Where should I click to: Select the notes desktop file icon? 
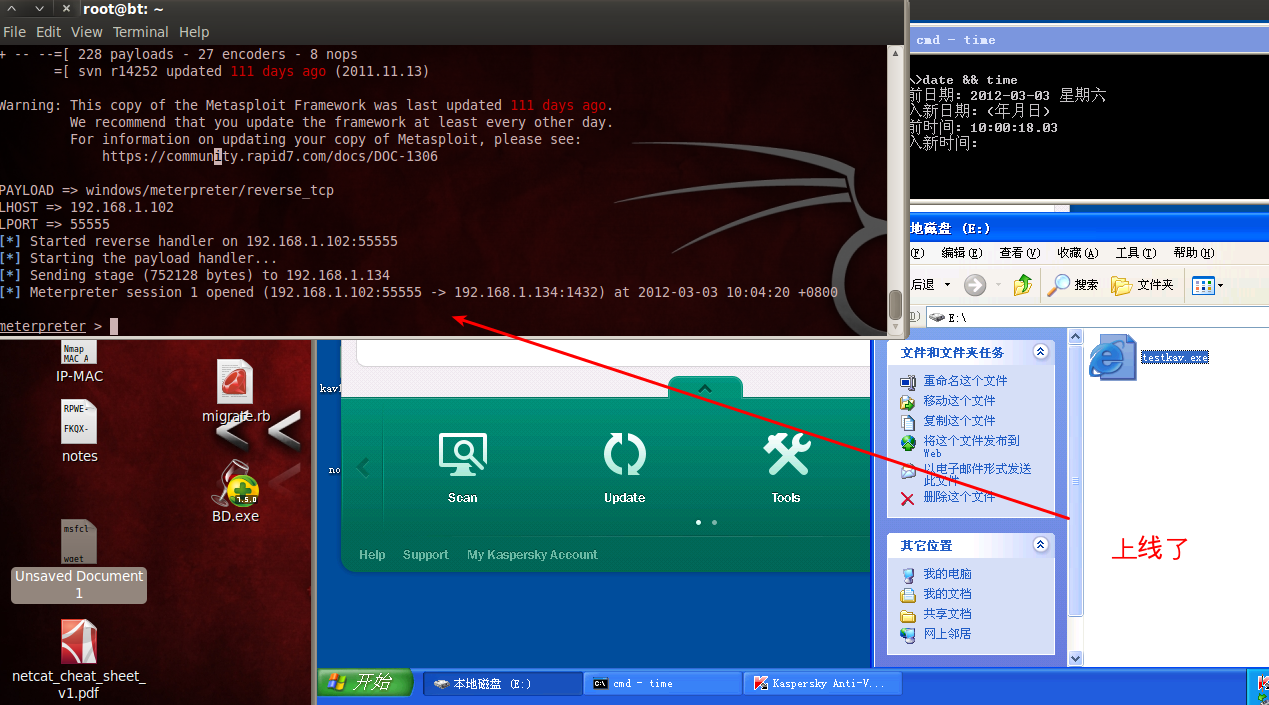pos(79,432)
